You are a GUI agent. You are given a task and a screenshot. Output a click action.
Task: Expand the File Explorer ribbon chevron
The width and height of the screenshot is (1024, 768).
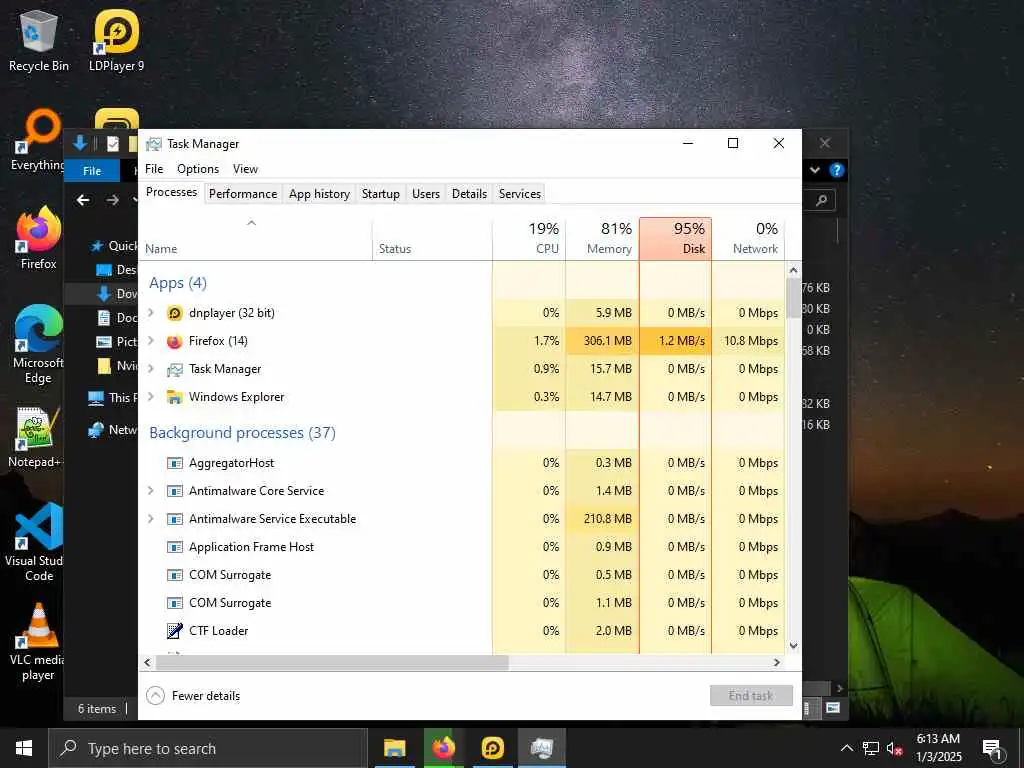point(815,170)
